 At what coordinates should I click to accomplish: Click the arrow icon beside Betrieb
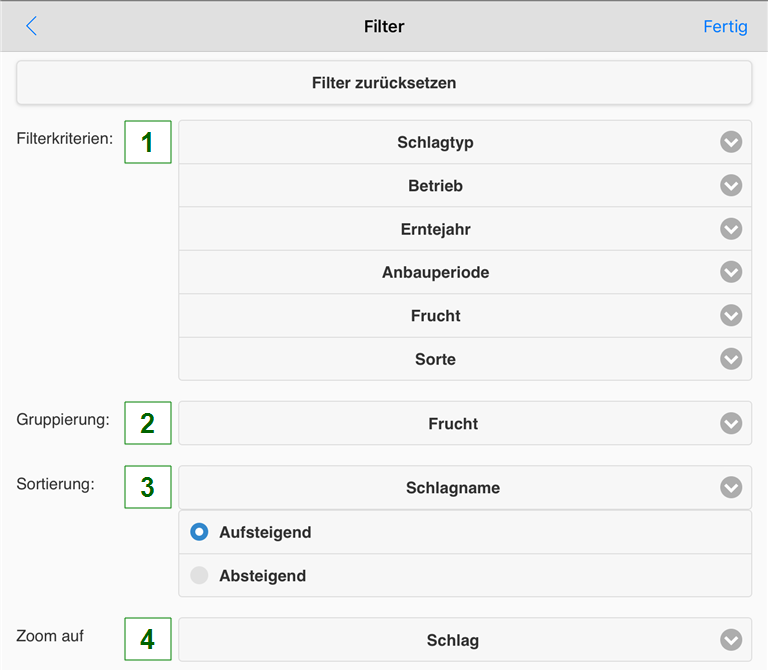[x=731, y=186]
